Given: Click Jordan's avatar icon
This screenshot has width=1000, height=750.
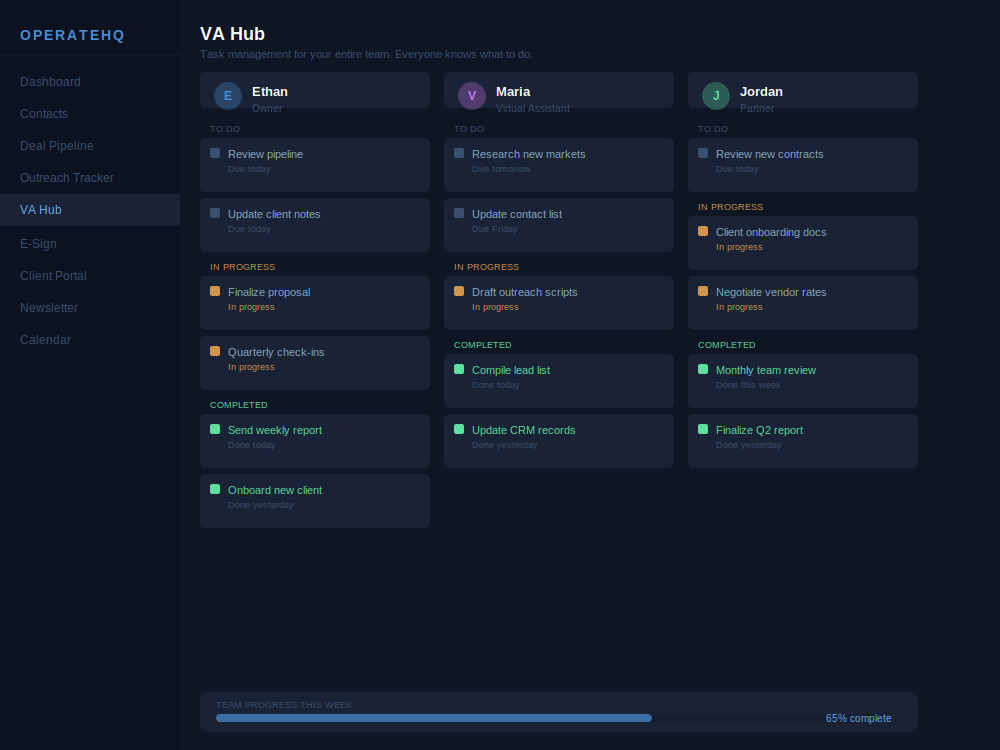Looking at the screenshot, I should (x=716, y=96).
